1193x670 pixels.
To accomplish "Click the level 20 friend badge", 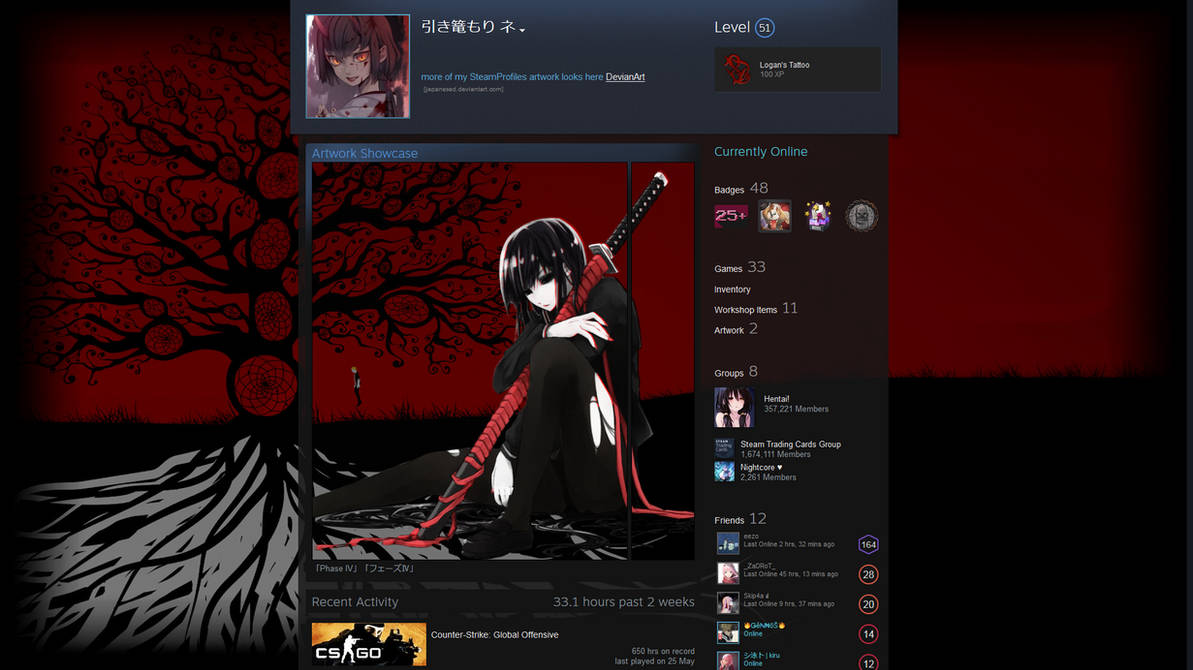I will coord(868,604).
